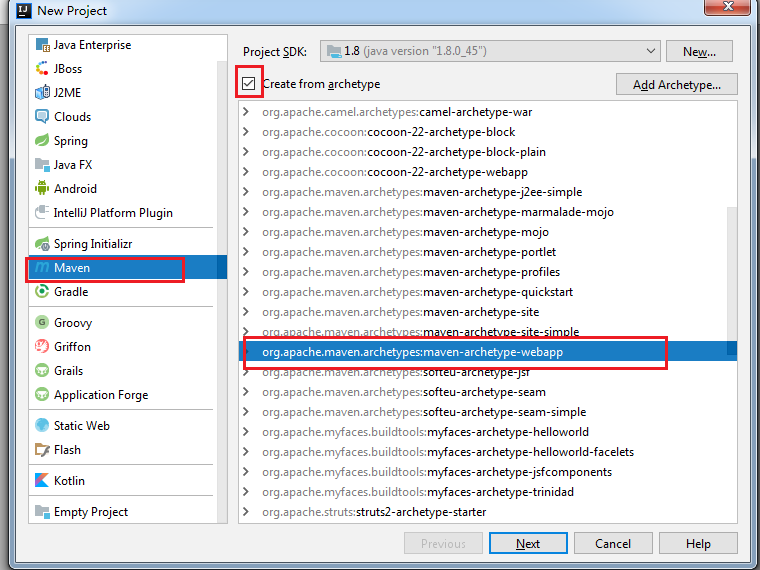
Task: Select myfaces-archetype-trinidad archetype
Action: (488, 492)
